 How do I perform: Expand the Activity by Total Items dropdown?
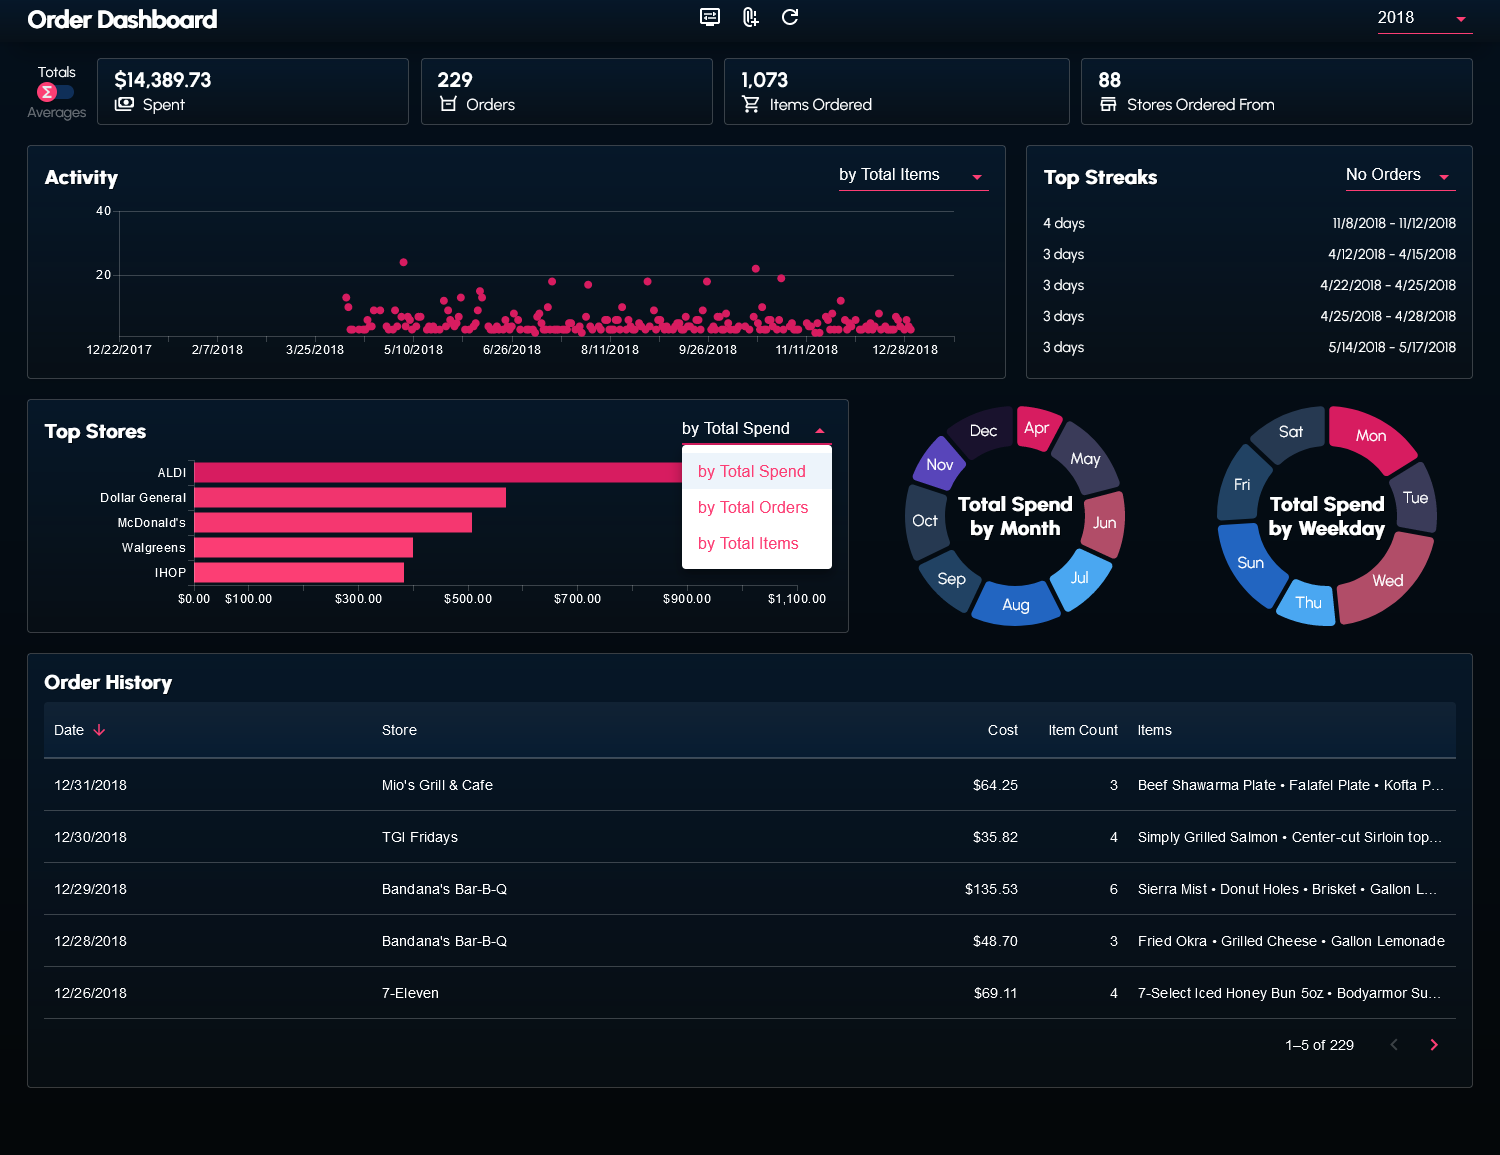912,175
